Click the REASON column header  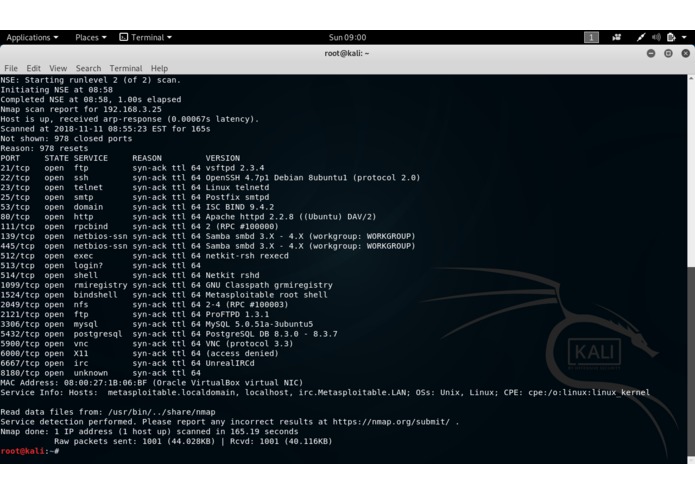147,158
